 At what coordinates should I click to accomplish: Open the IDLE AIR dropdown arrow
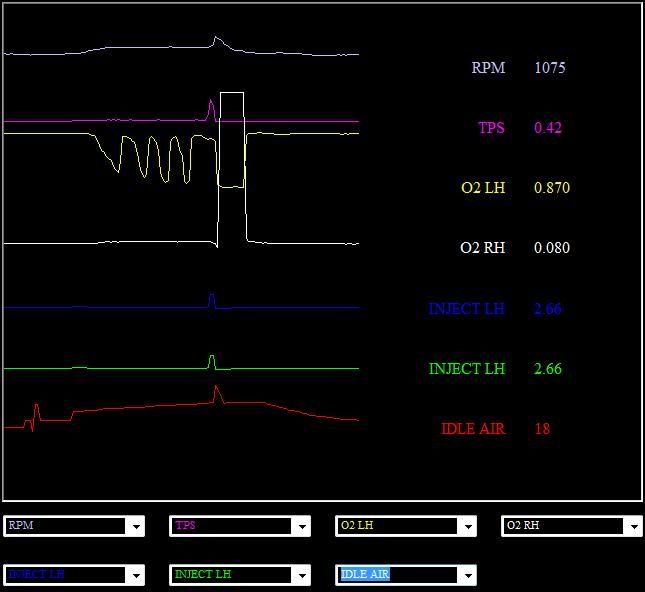tap(466, 575)
